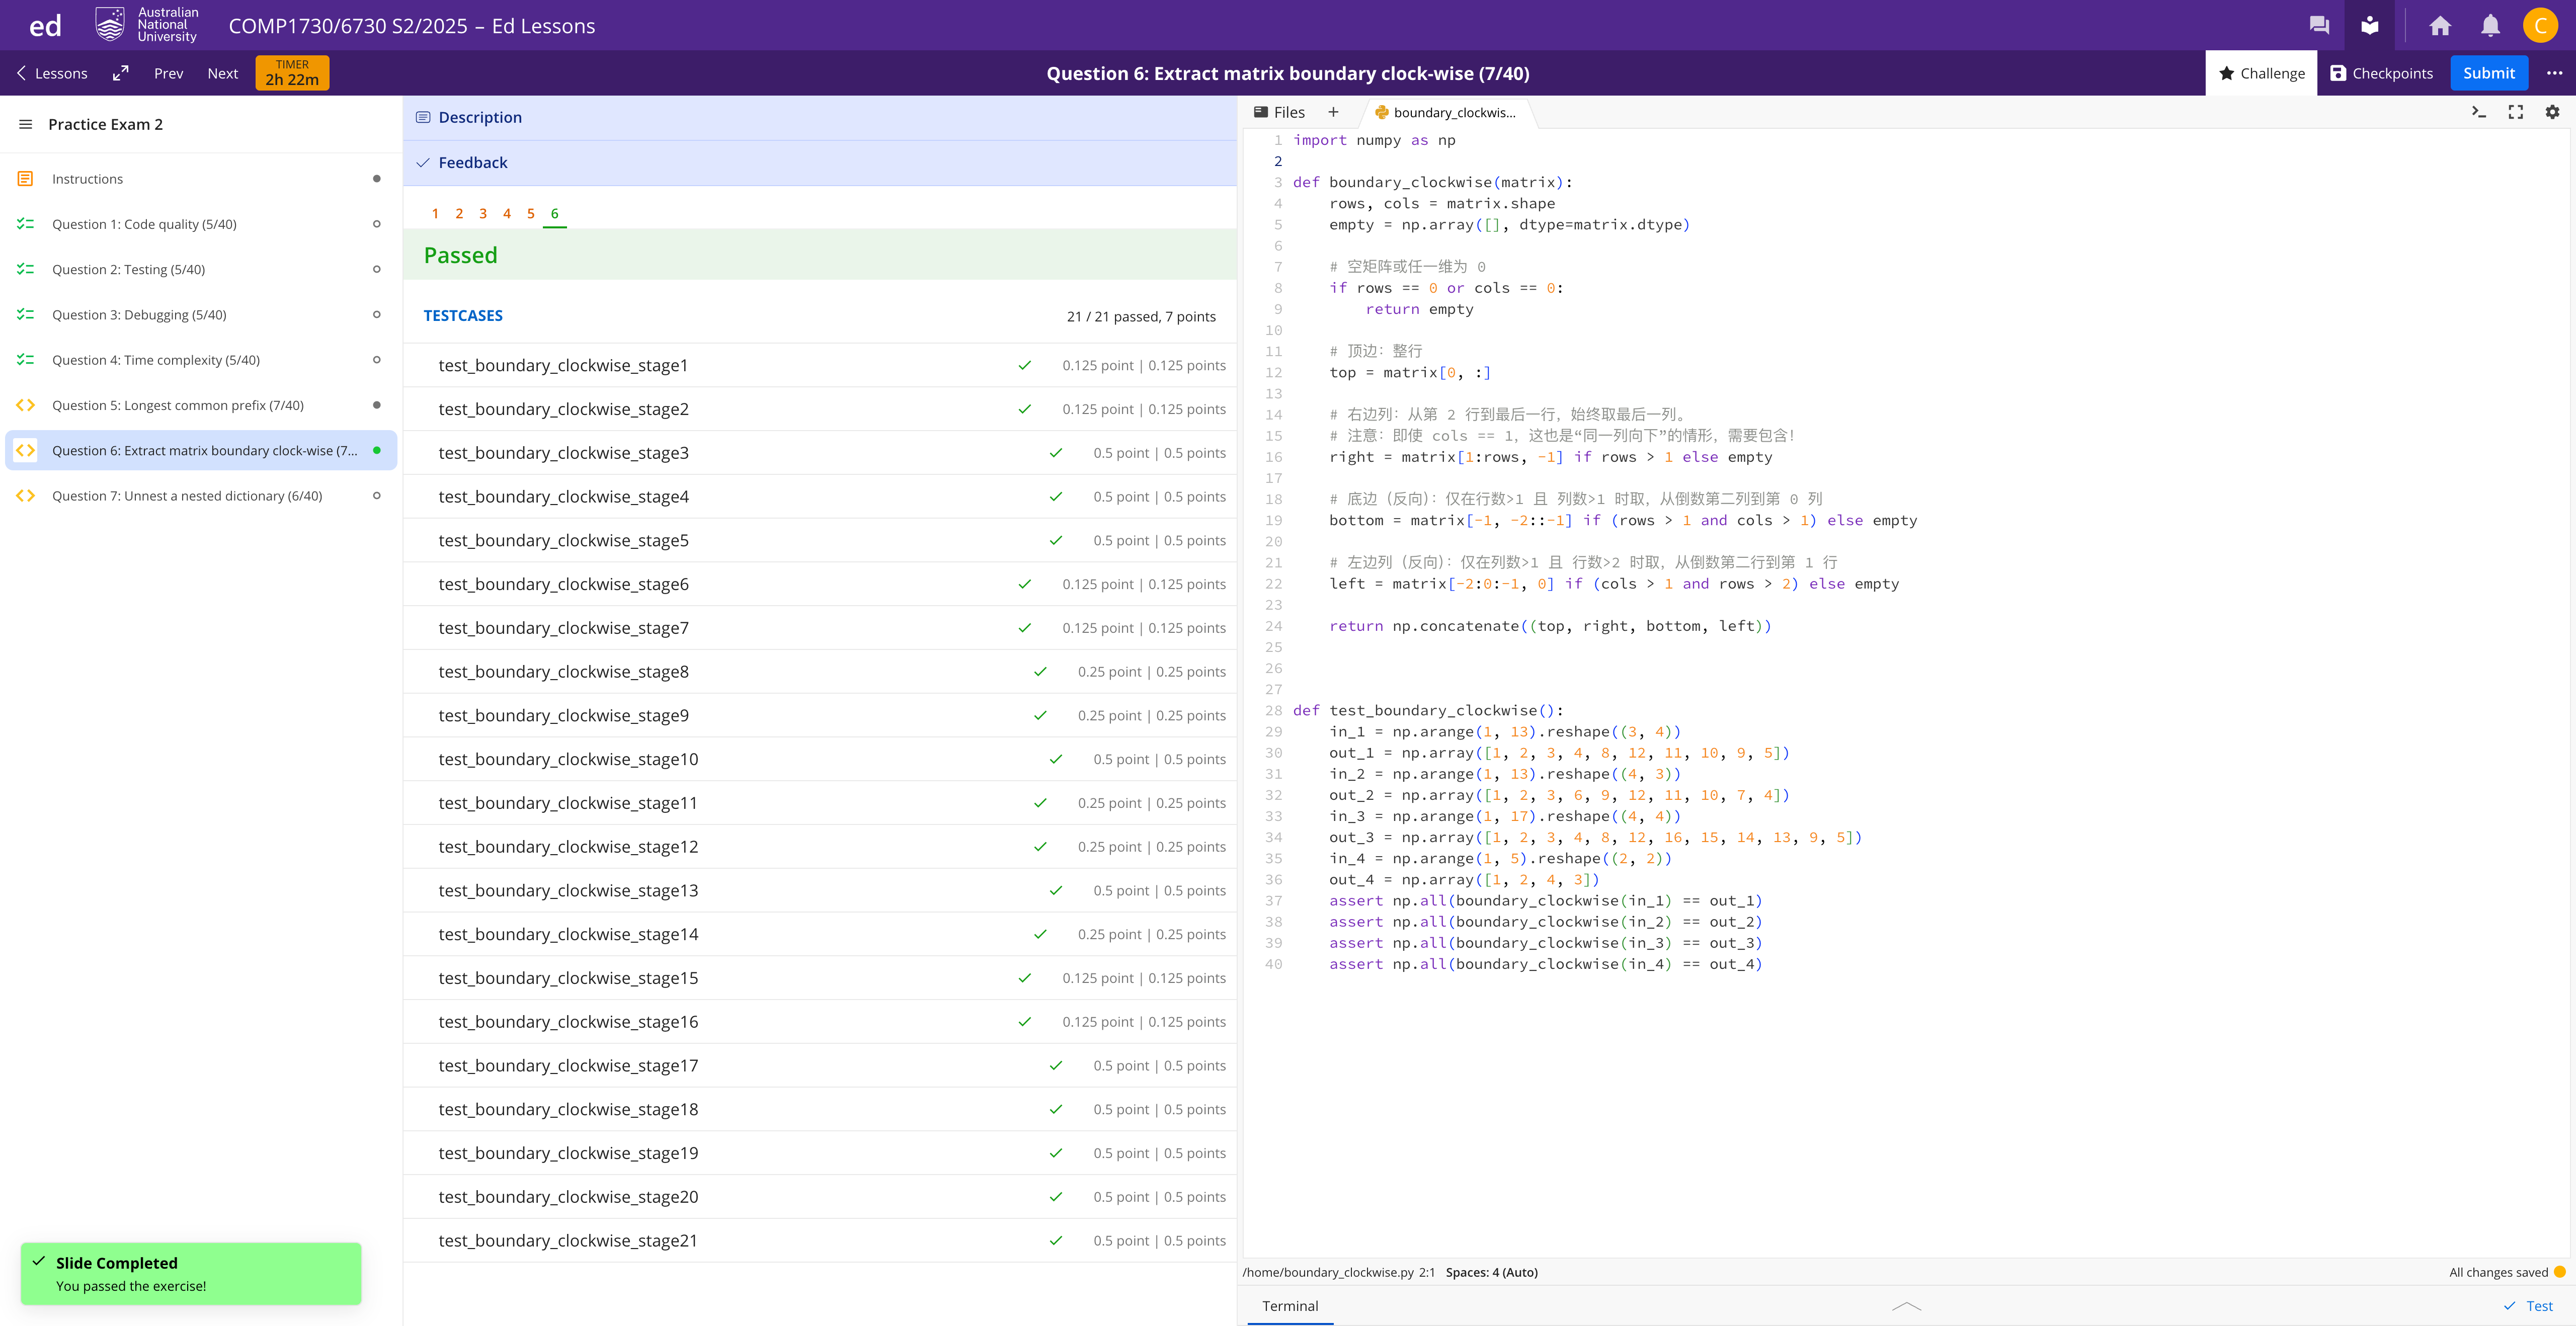This screenshot has height=1326, width=2576.
Task: Expand test_boundary_clockwise_stage1 testcase
Action: [819, 365]
